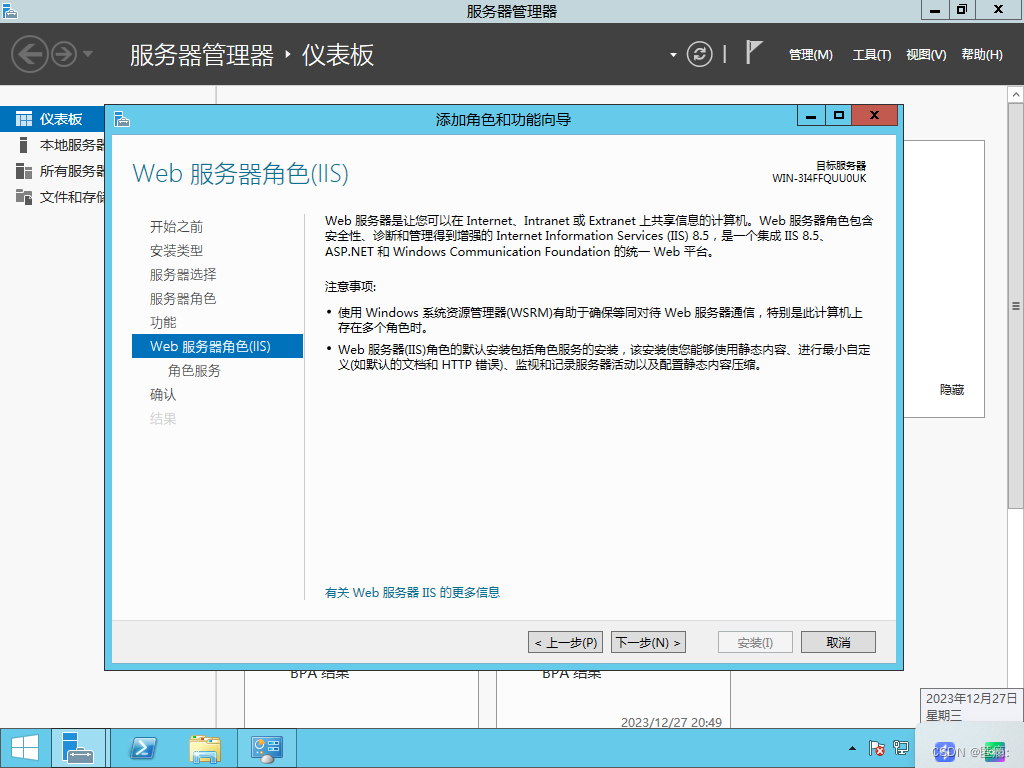Go to the 安装类型 wizard step
The image size is (1024, 768).
(176, 251)
